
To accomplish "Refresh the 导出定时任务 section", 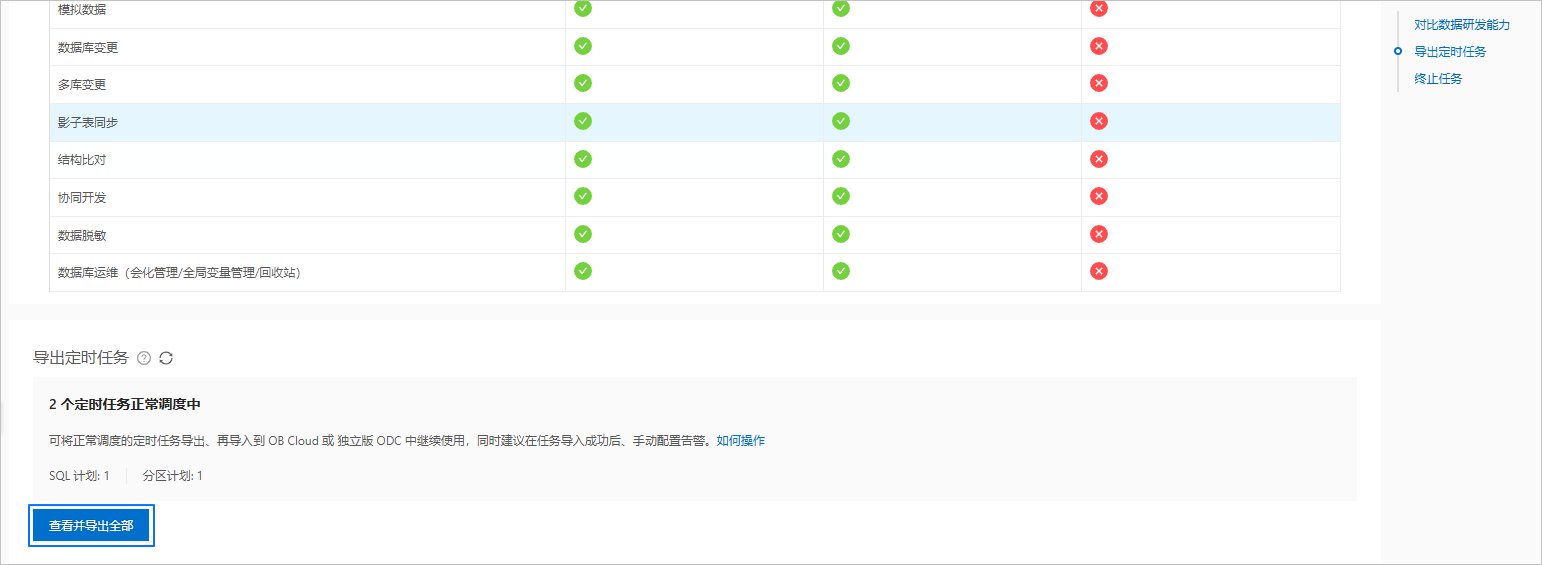I will [x=166, y=358].
